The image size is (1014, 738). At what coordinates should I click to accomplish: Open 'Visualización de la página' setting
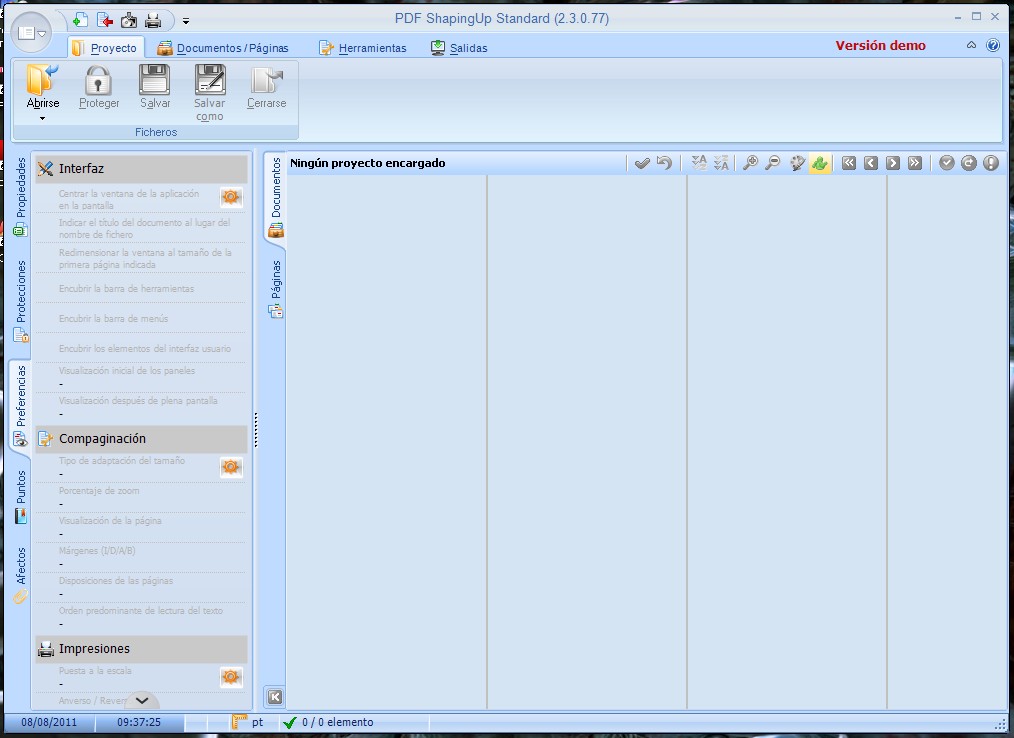[141, 527]
